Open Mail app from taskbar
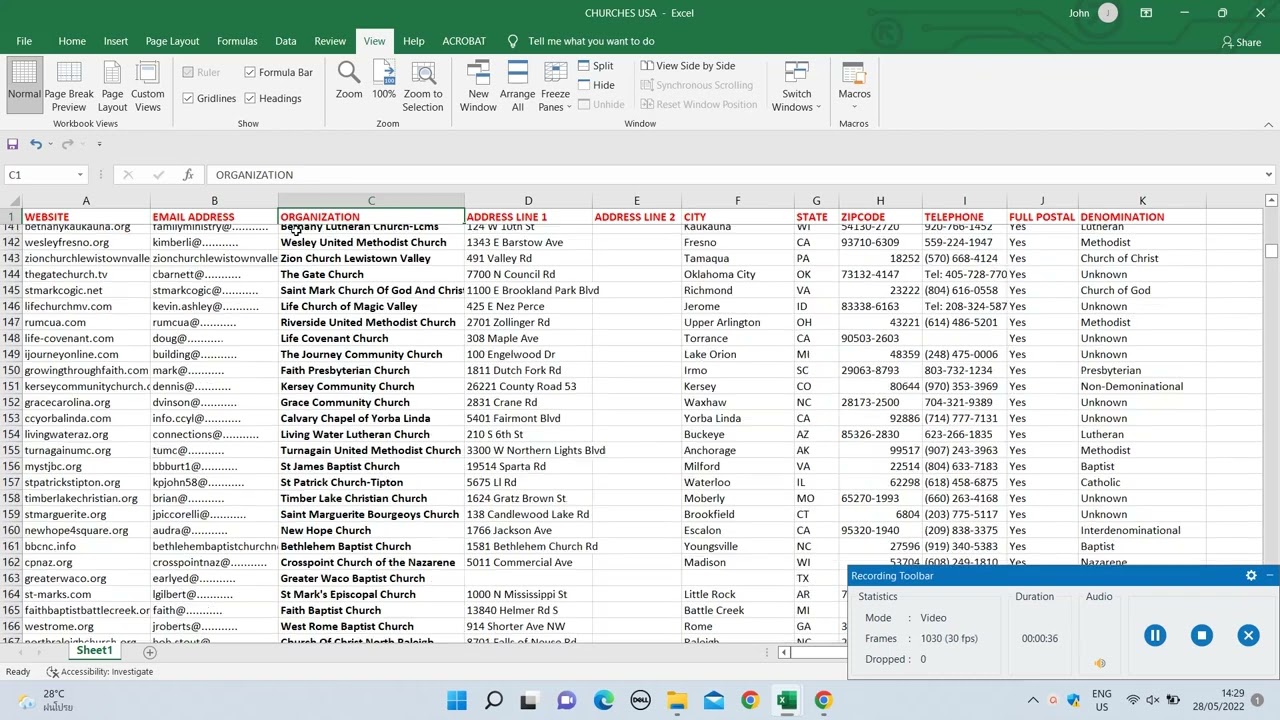The width and height of the screenshot is (1280, 720). click(x=714, y=700)
